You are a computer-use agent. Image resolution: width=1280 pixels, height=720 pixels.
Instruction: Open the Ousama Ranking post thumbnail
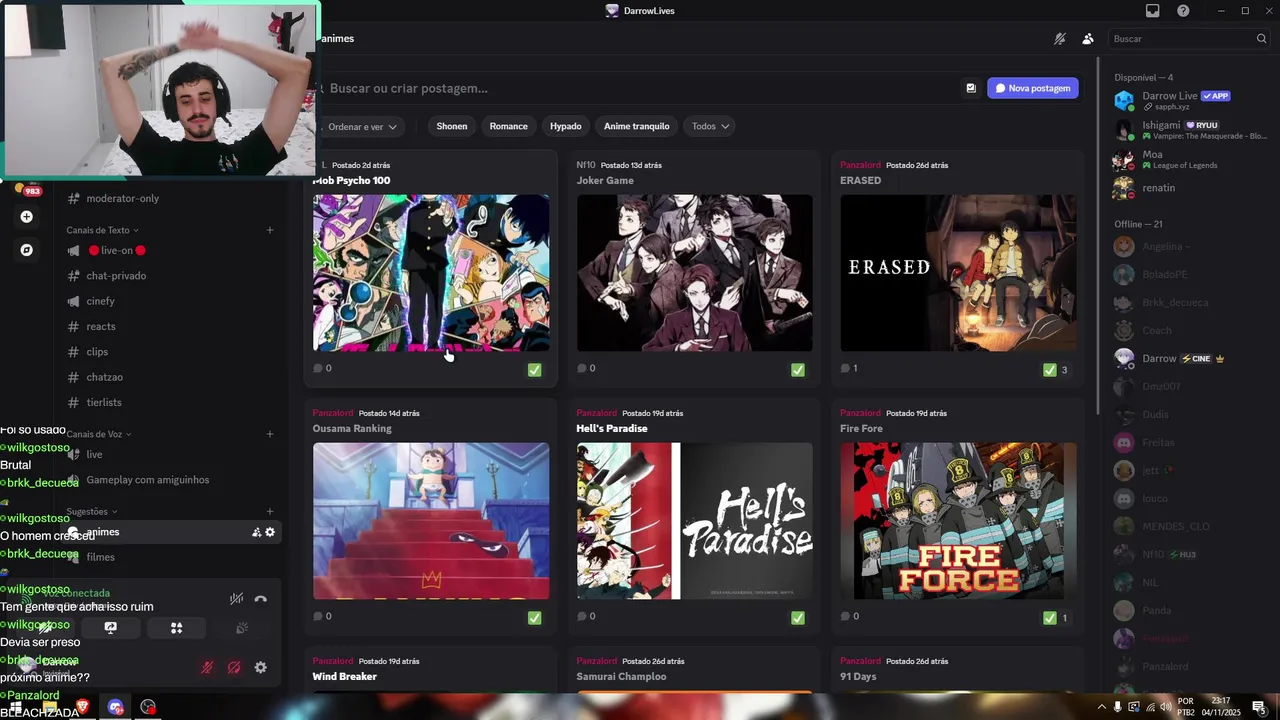tap(431, 521)
